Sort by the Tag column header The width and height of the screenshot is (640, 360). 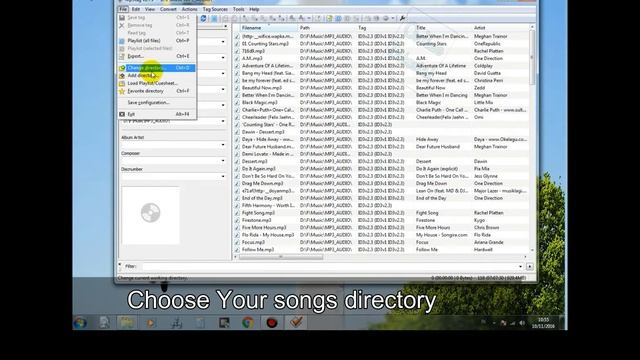[384, 28]
